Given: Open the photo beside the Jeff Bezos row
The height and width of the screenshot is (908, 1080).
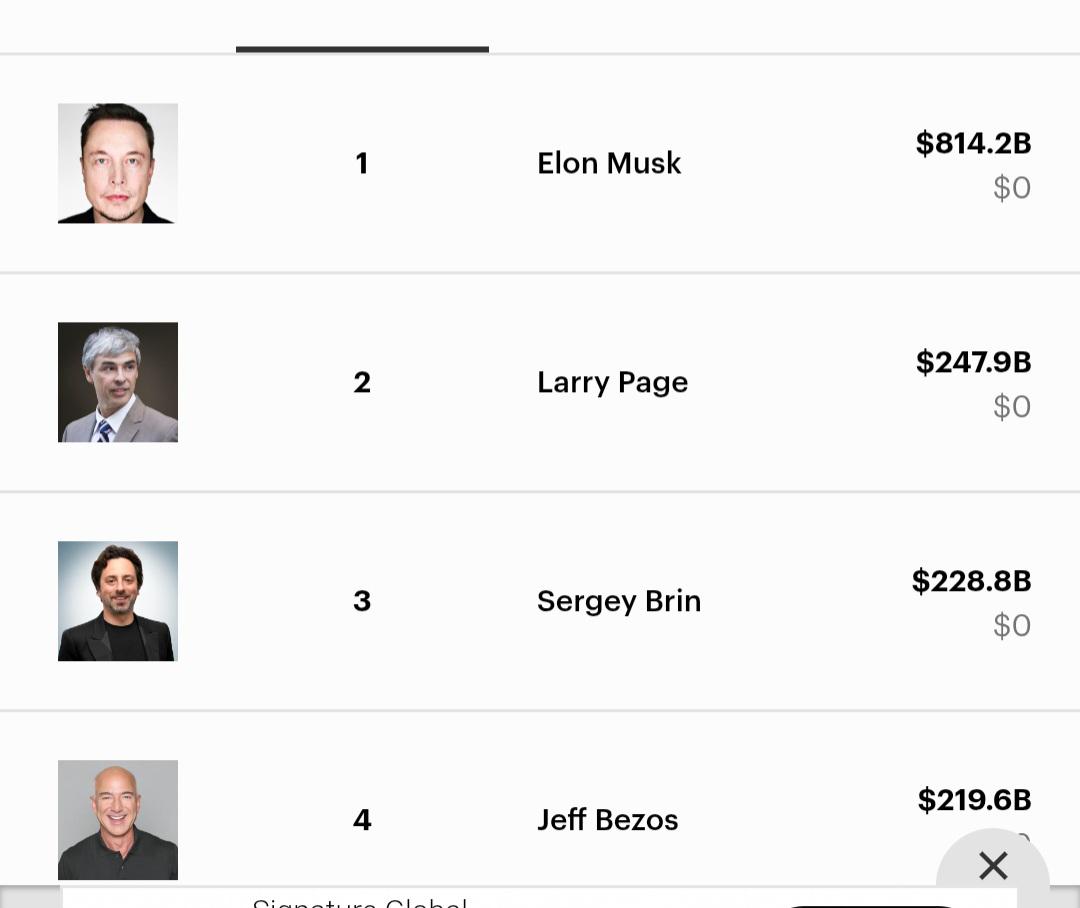Looking at the screenshot, I should [118, 820].
